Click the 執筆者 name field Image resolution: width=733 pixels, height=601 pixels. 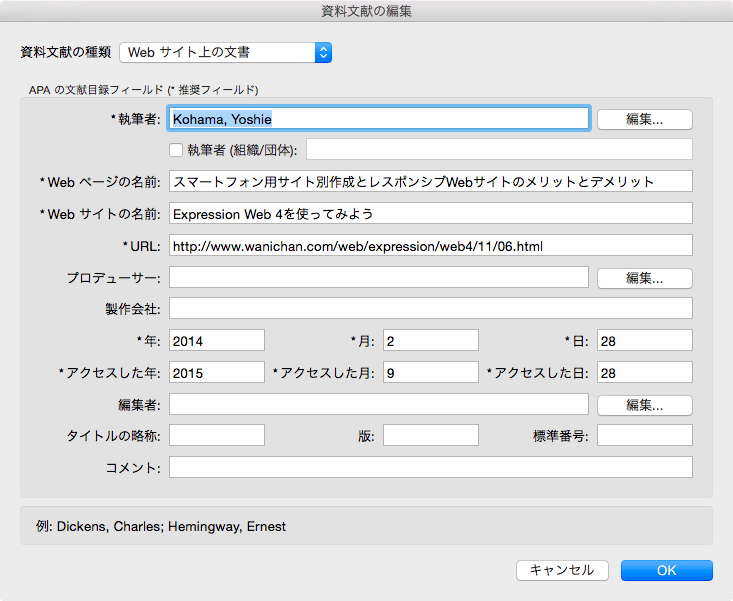click(379, 119)
